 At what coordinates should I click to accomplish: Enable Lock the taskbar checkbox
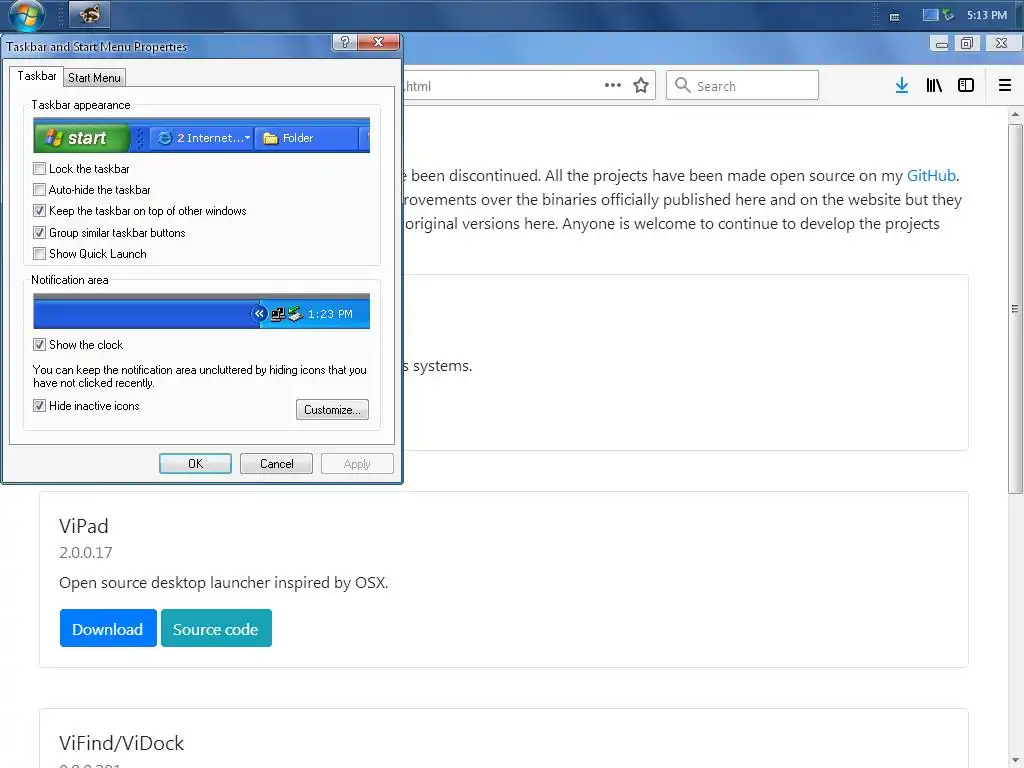[39, 169]
